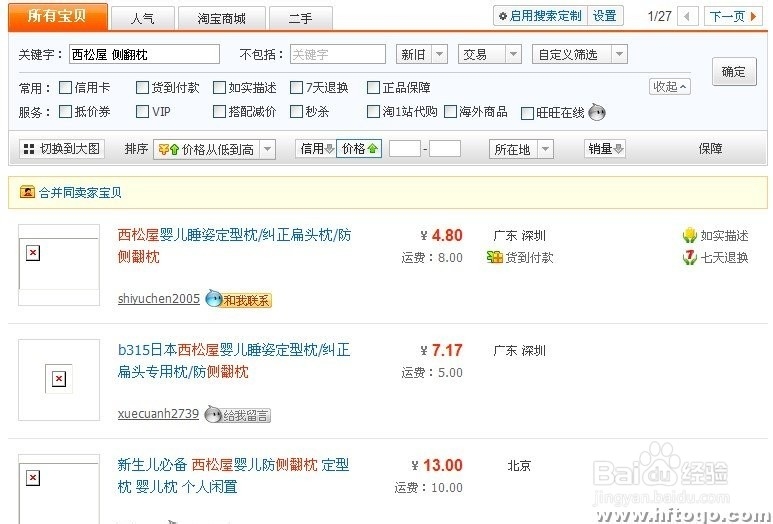
Task: Select the 二手 tab
Action: (x=301, y=18)
